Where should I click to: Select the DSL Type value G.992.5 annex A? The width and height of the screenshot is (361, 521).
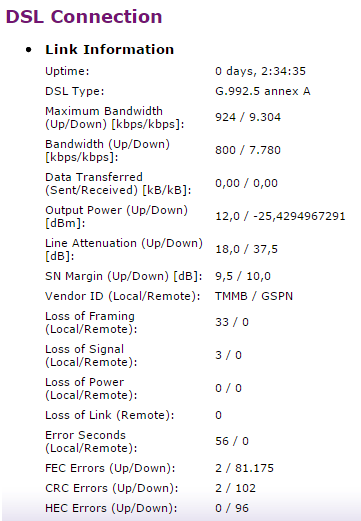point(263,91)
